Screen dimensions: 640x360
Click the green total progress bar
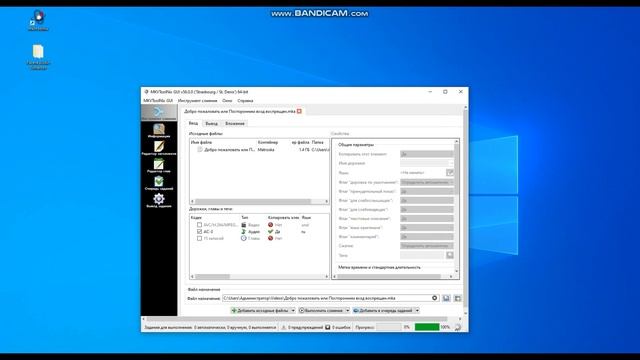coord(427,327)
